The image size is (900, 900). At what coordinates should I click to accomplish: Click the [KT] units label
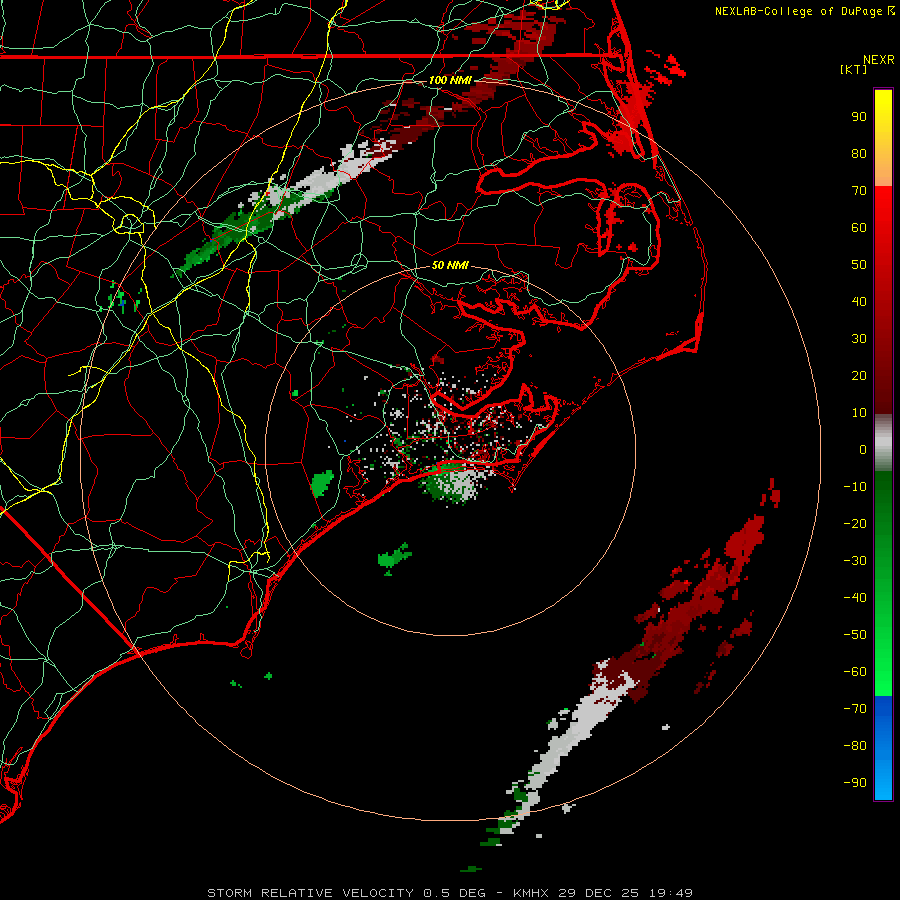[x=853, y=69]
